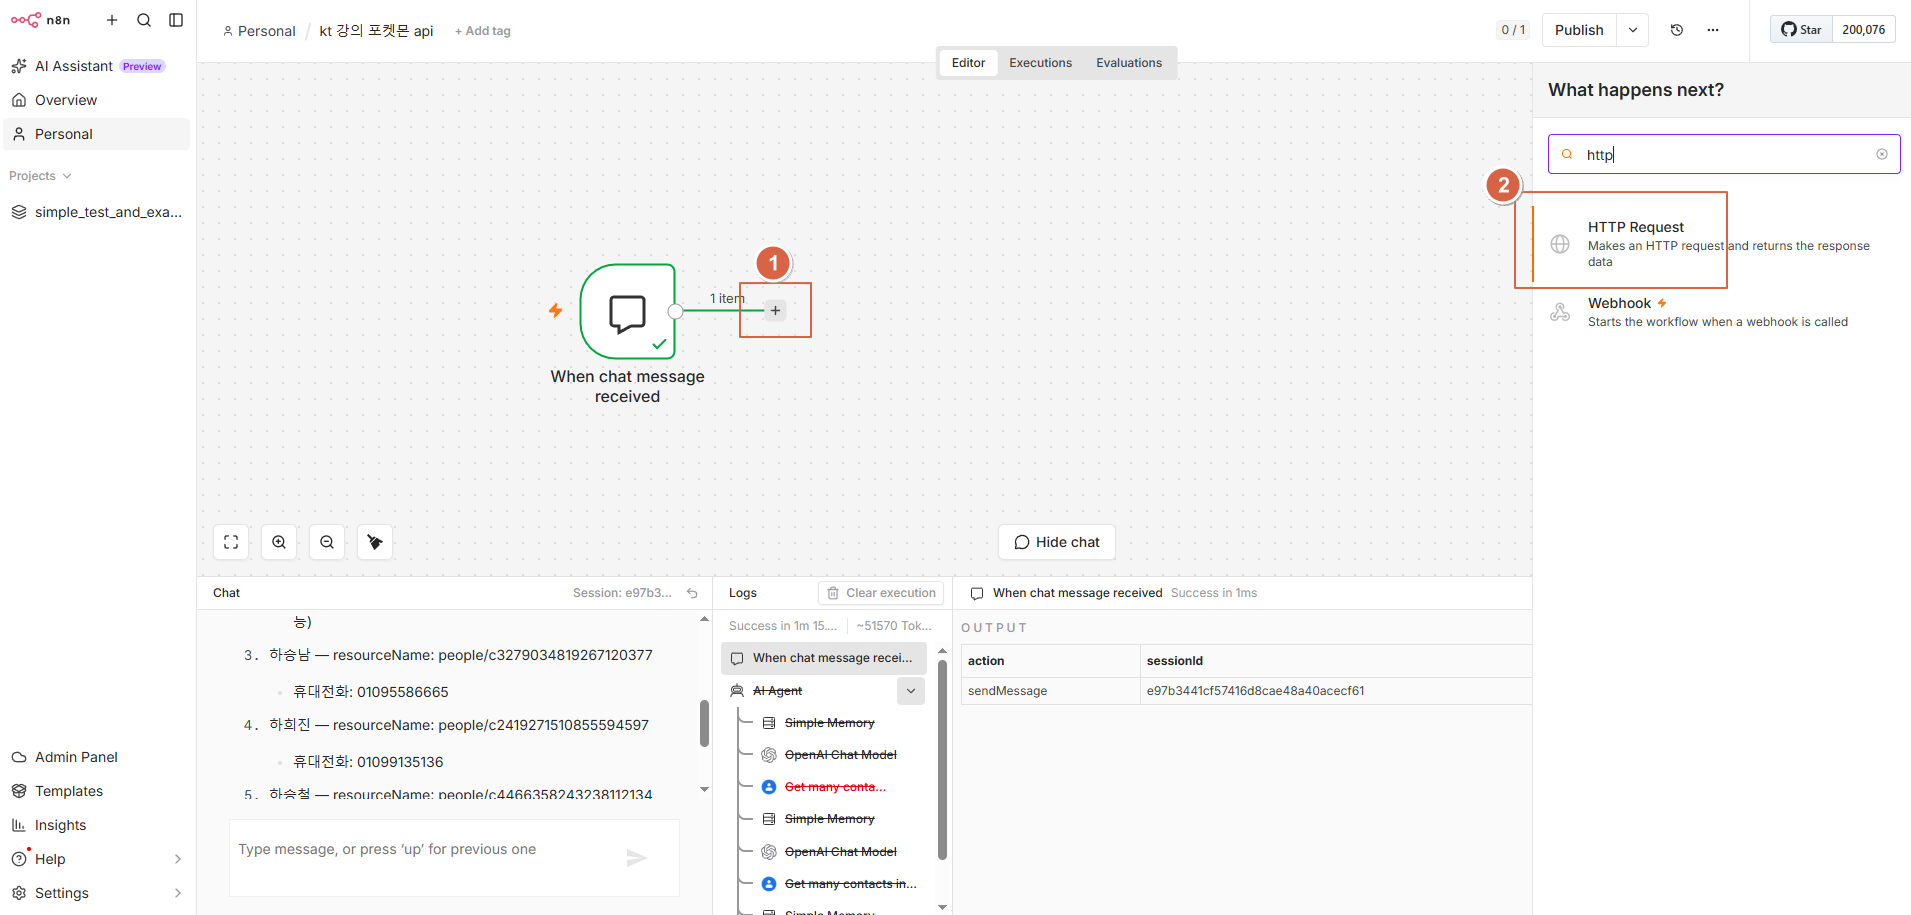Collapse the AI Agent log entry
Image resolution: width=1911 pixels, height=915 pixels.
tap(911, 691)
